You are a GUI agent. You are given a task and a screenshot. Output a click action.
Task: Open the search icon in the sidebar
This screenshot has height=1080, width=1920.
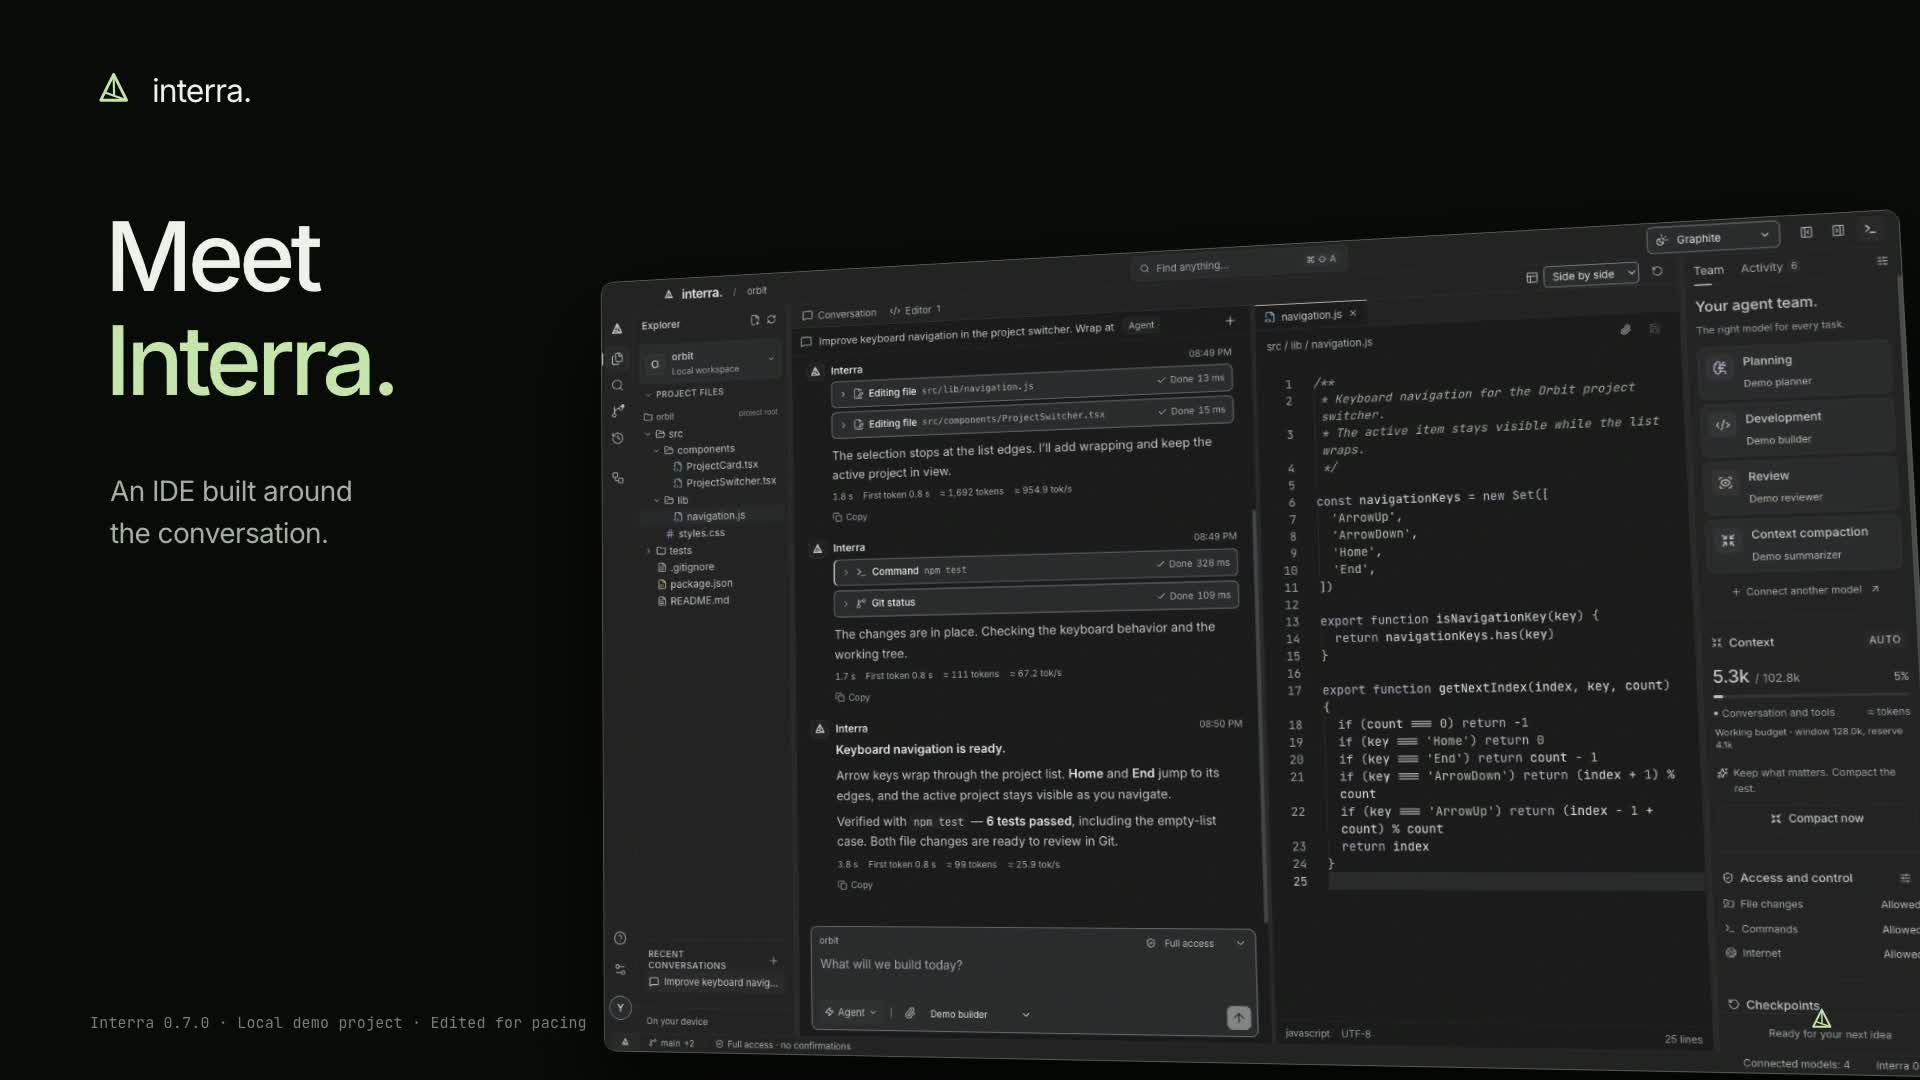[x=617, y=385]
